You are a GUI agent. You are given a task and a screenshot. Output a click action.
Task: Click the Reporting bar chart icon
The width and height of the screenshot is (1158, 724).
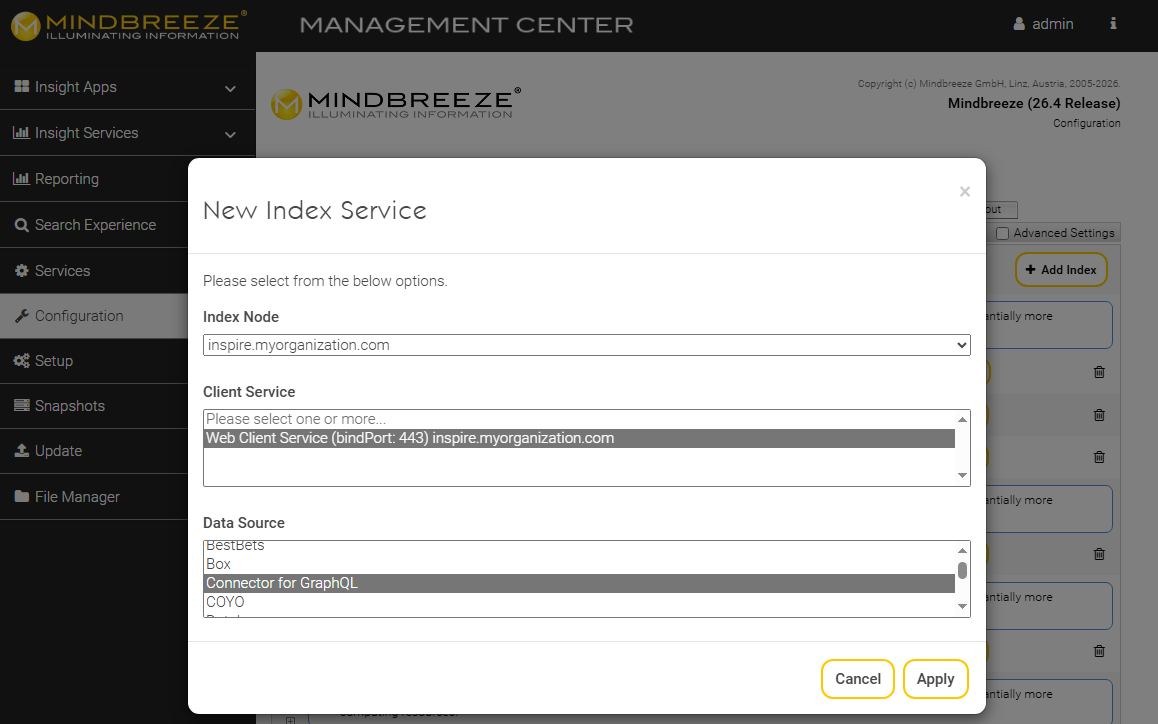21,179
